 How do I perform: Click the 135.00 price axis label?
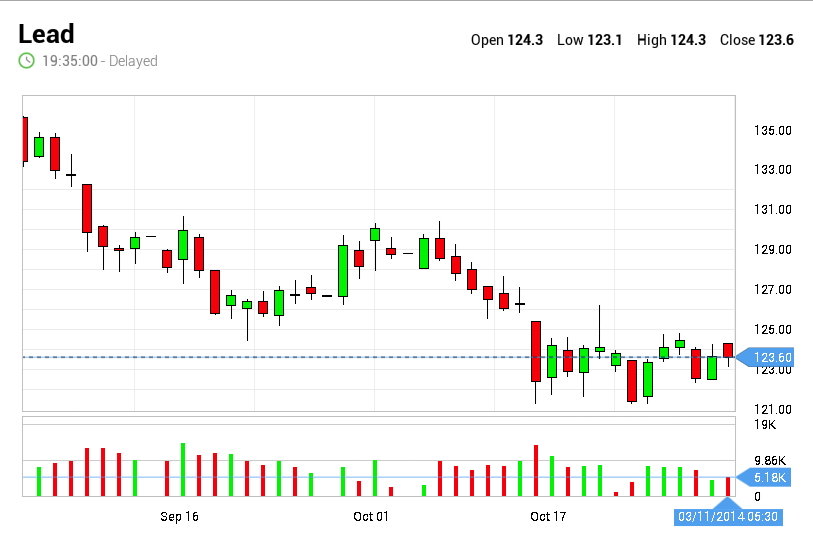coord(773,131)
